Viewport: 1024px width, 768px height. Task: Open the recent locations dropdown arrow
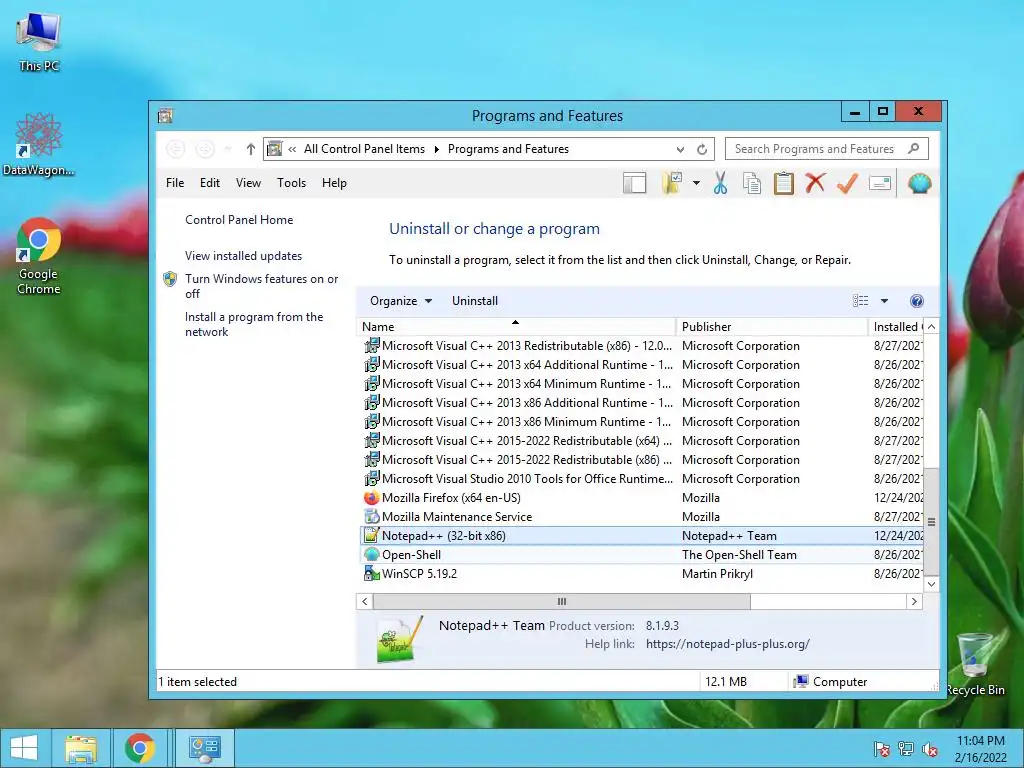[x=228, y=150]
